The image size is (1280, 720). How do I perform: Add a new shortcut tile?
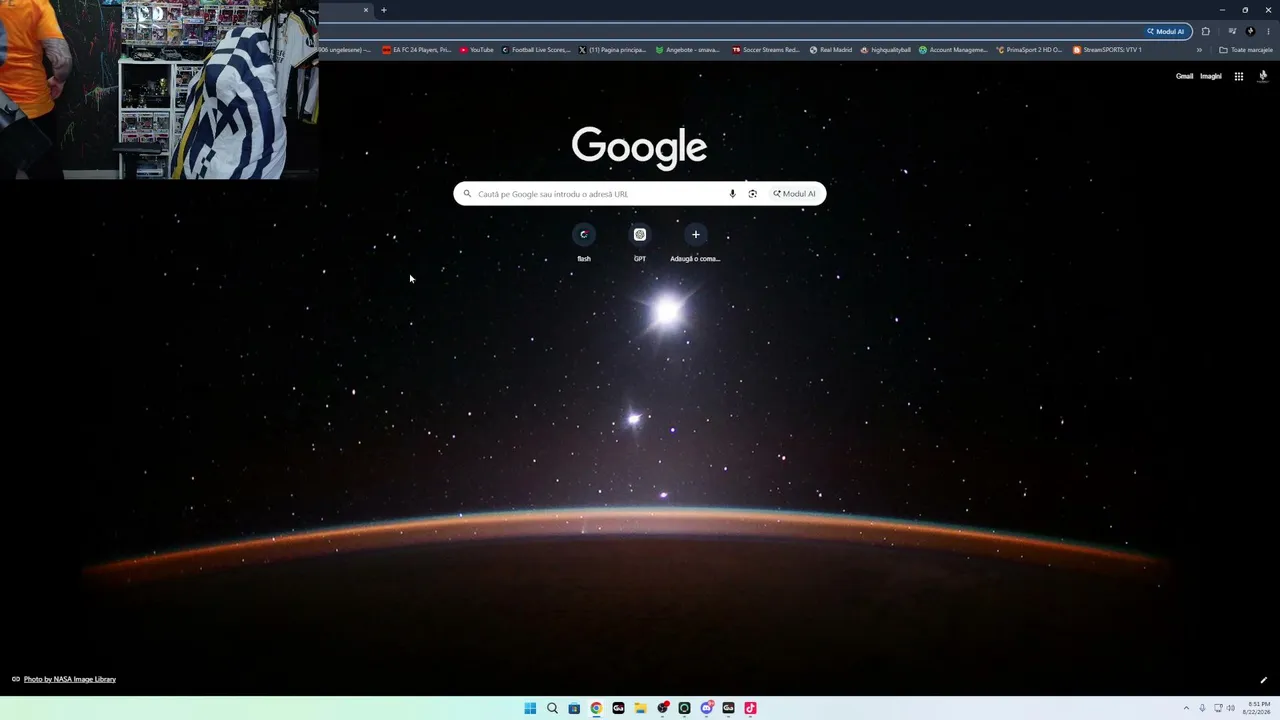tap(696, 243)
